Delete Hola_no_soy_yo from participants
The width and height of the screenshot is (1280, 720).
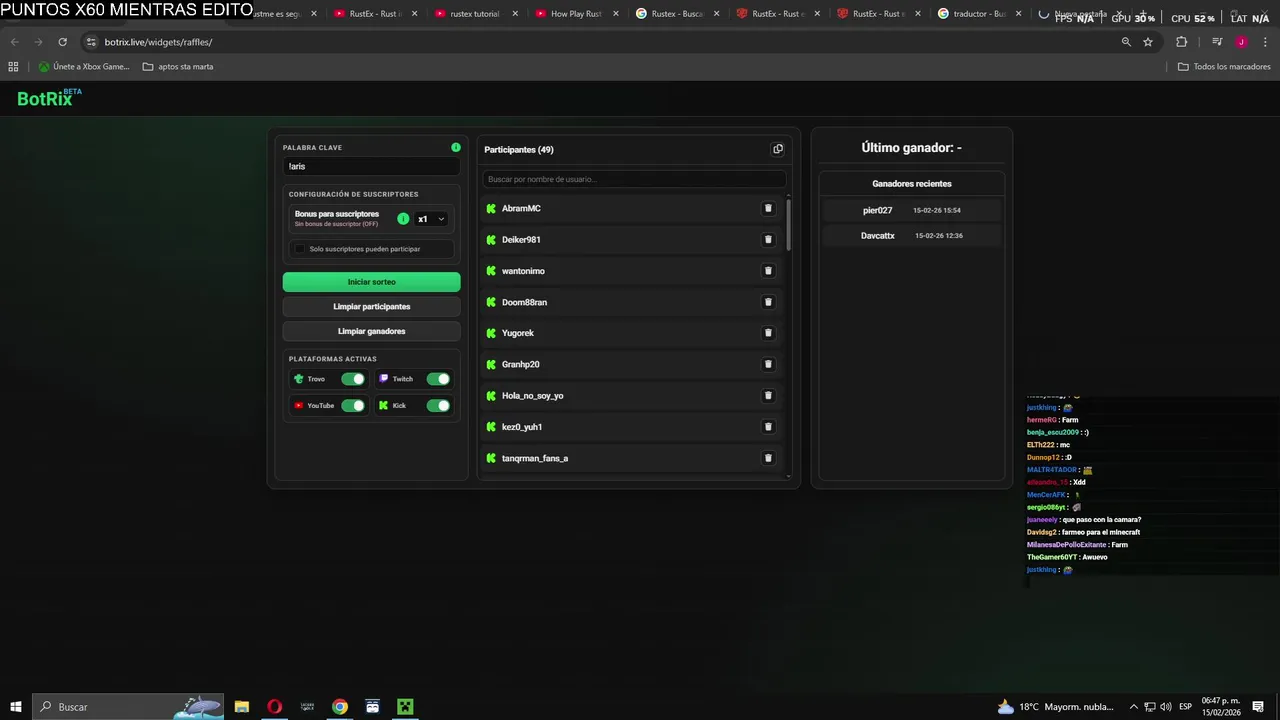[x=768, y=395]
